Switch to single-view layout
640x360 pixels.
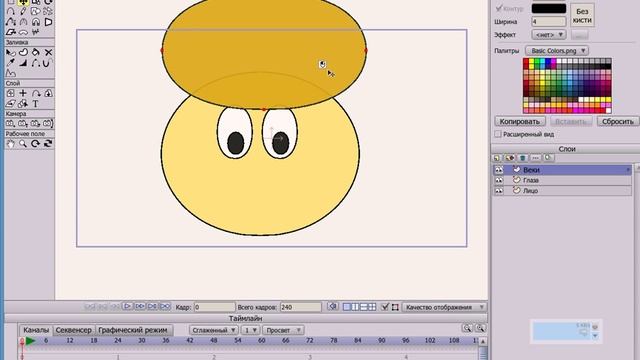(347, 307)
